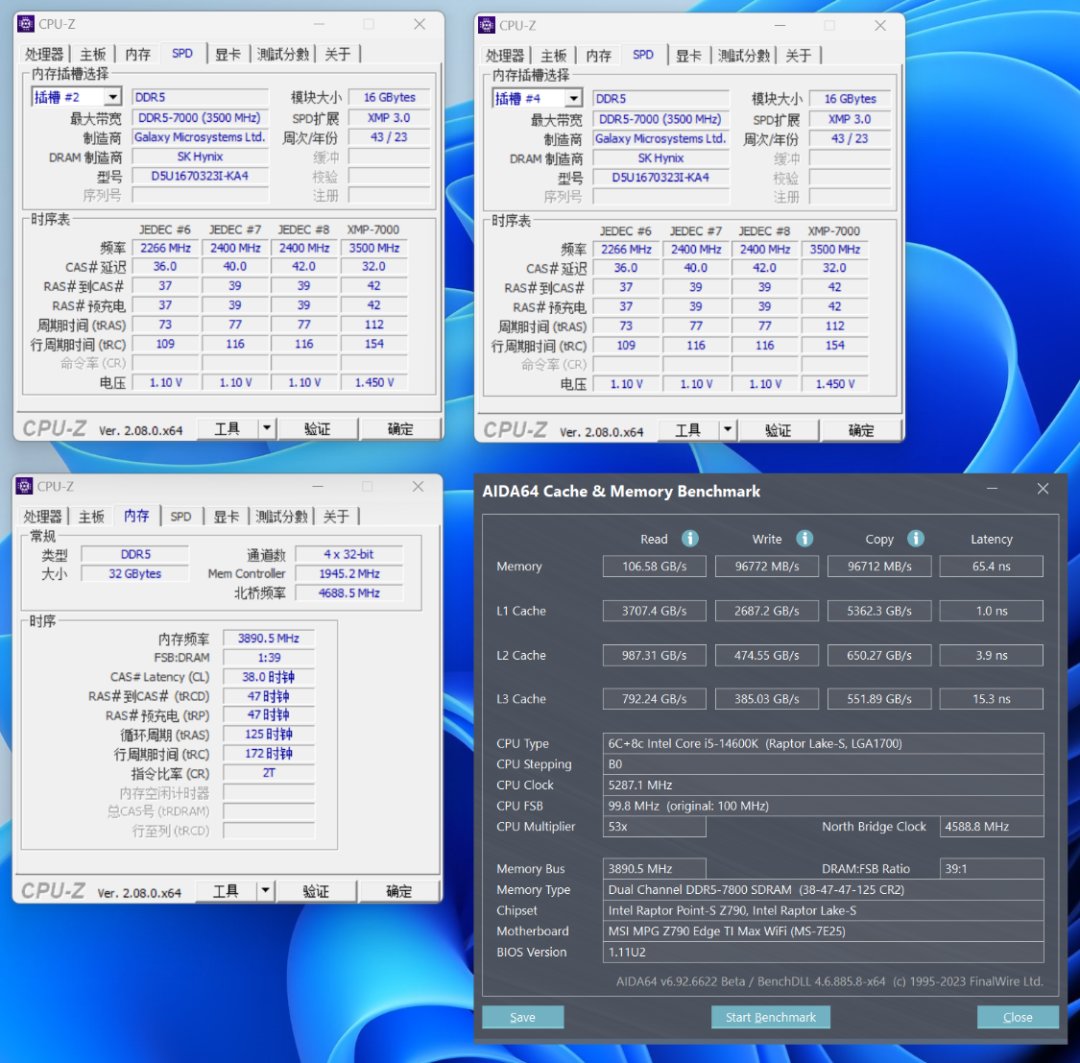
Task: Click DDR5-7000 (3500 MHz) bandwidth in slot #4
Action: pyautogui.click(x=661, y=119)
